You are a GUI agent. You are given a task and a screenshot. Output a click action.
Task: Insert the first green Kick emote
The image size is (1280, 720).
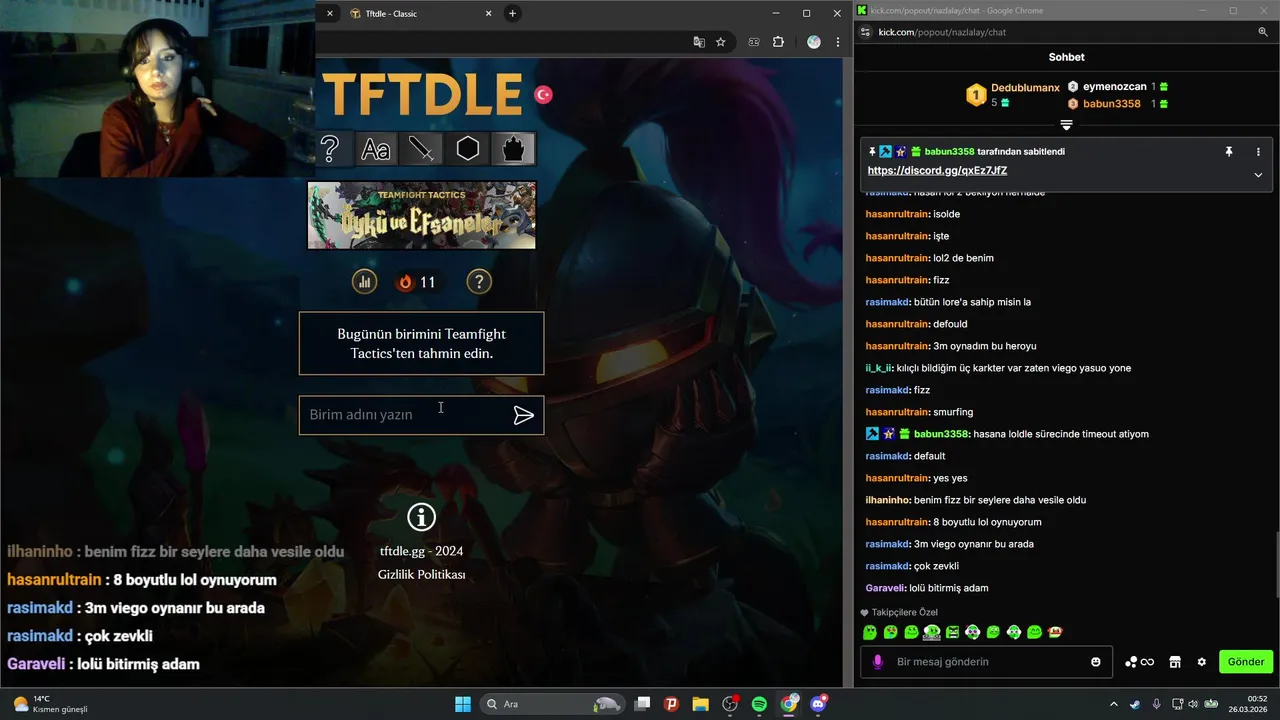click(870, 632)
